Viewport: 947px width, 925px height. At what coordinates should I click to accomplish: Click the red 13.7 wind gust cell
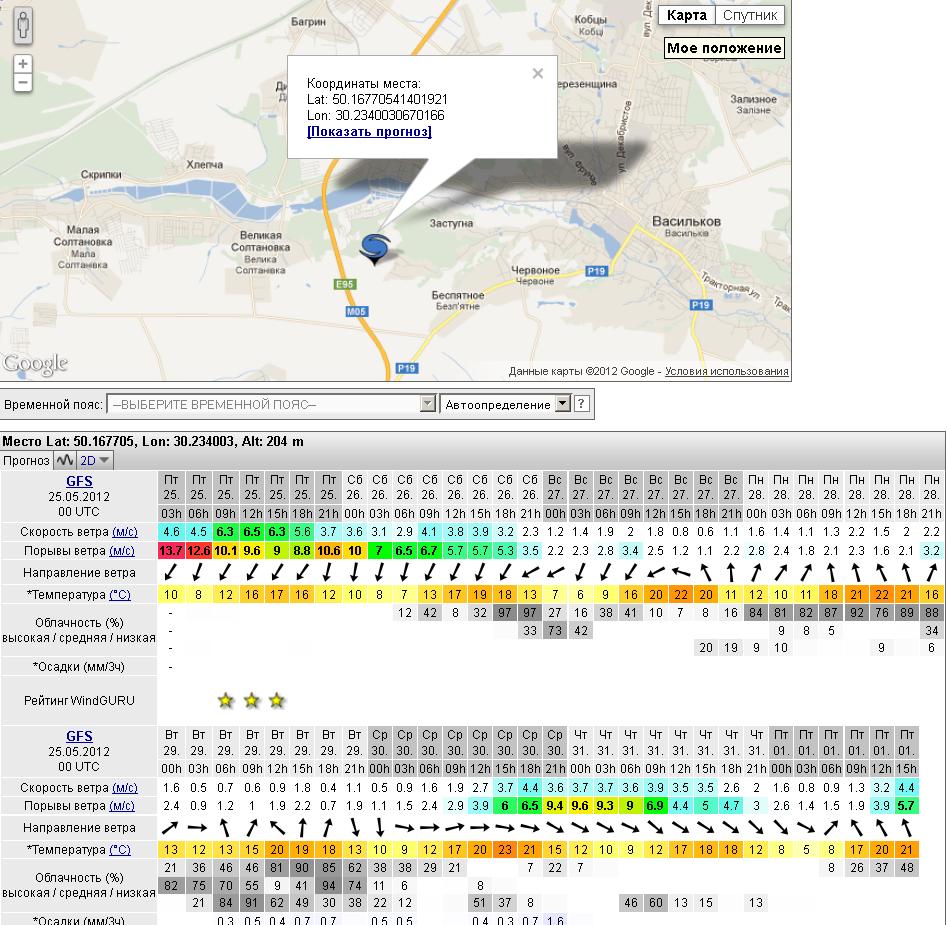tap(171, 551)
